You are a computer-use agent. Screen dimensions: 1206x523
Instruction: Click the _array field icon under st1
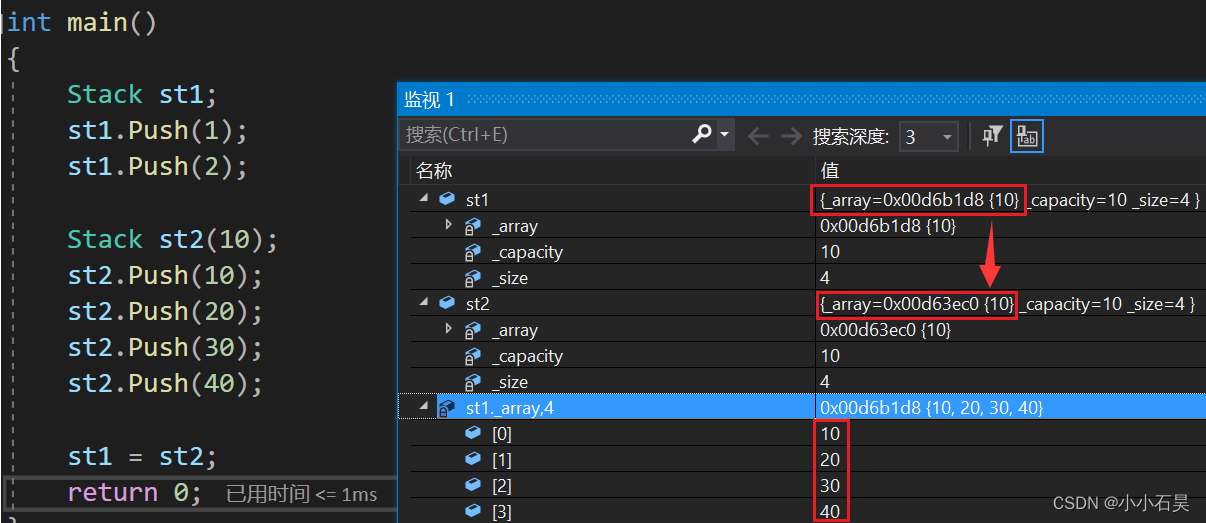click(x=473, y=226)
